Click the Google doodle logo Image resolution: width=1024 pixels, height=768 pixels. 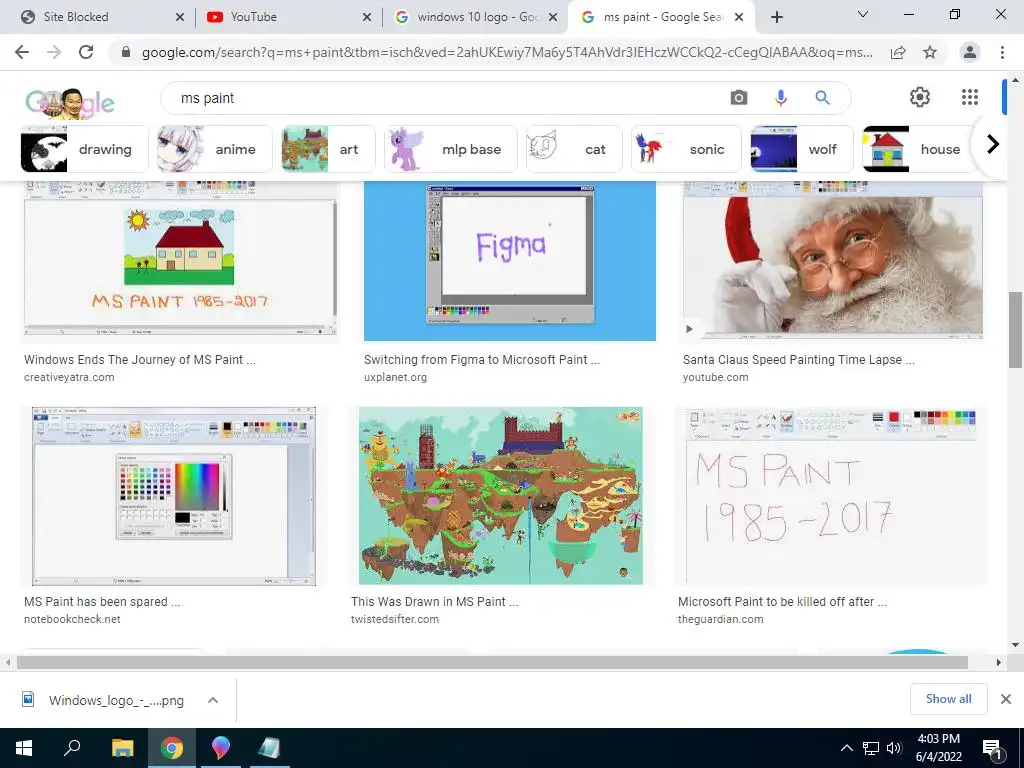(x=70, y=102)
